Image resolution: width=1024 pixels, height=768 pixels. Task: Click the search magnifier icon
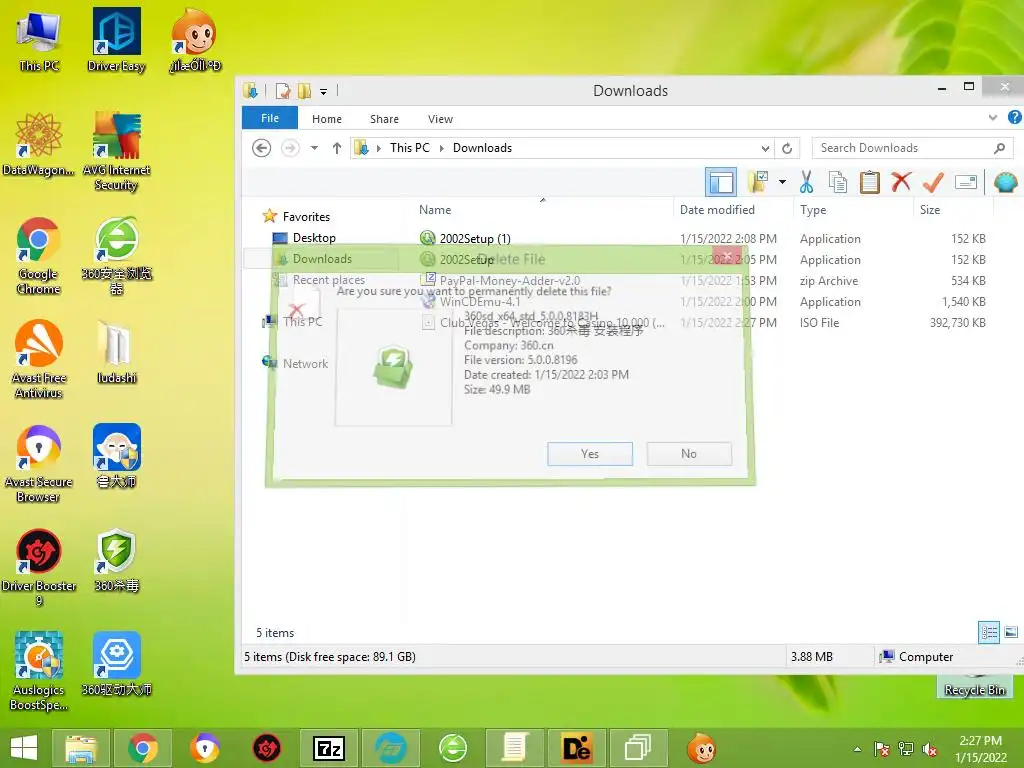coord(999,148)
